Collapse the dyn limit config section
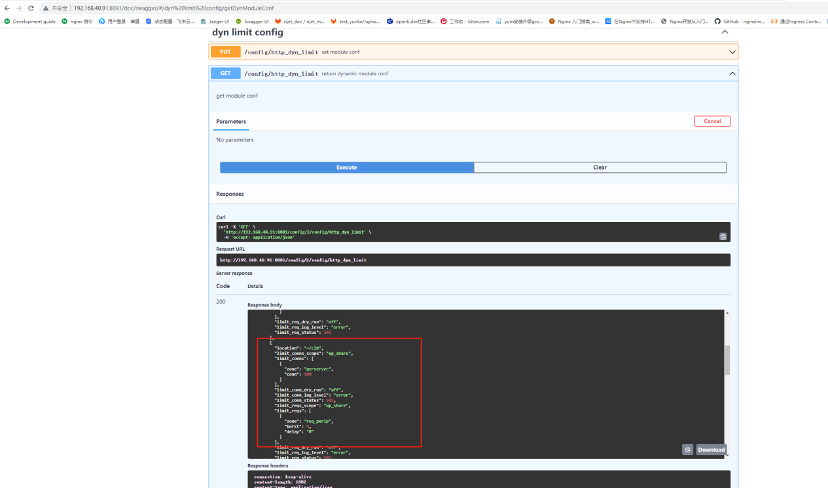 (725, 32)
